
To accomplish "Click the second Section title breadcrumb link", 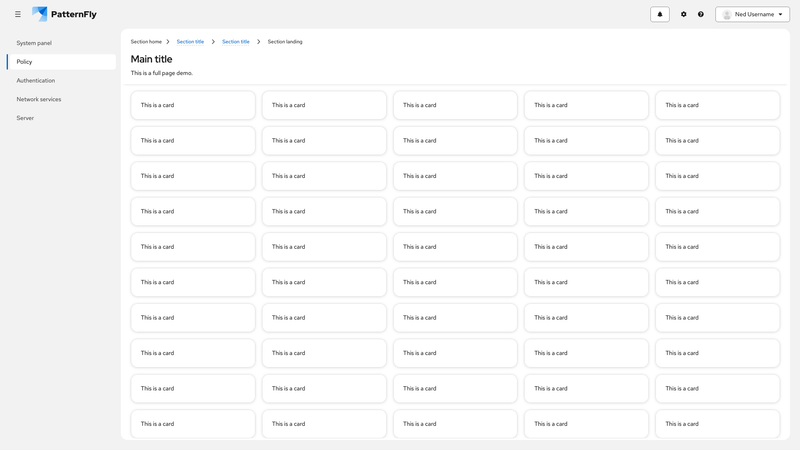I will click(236, 42).
